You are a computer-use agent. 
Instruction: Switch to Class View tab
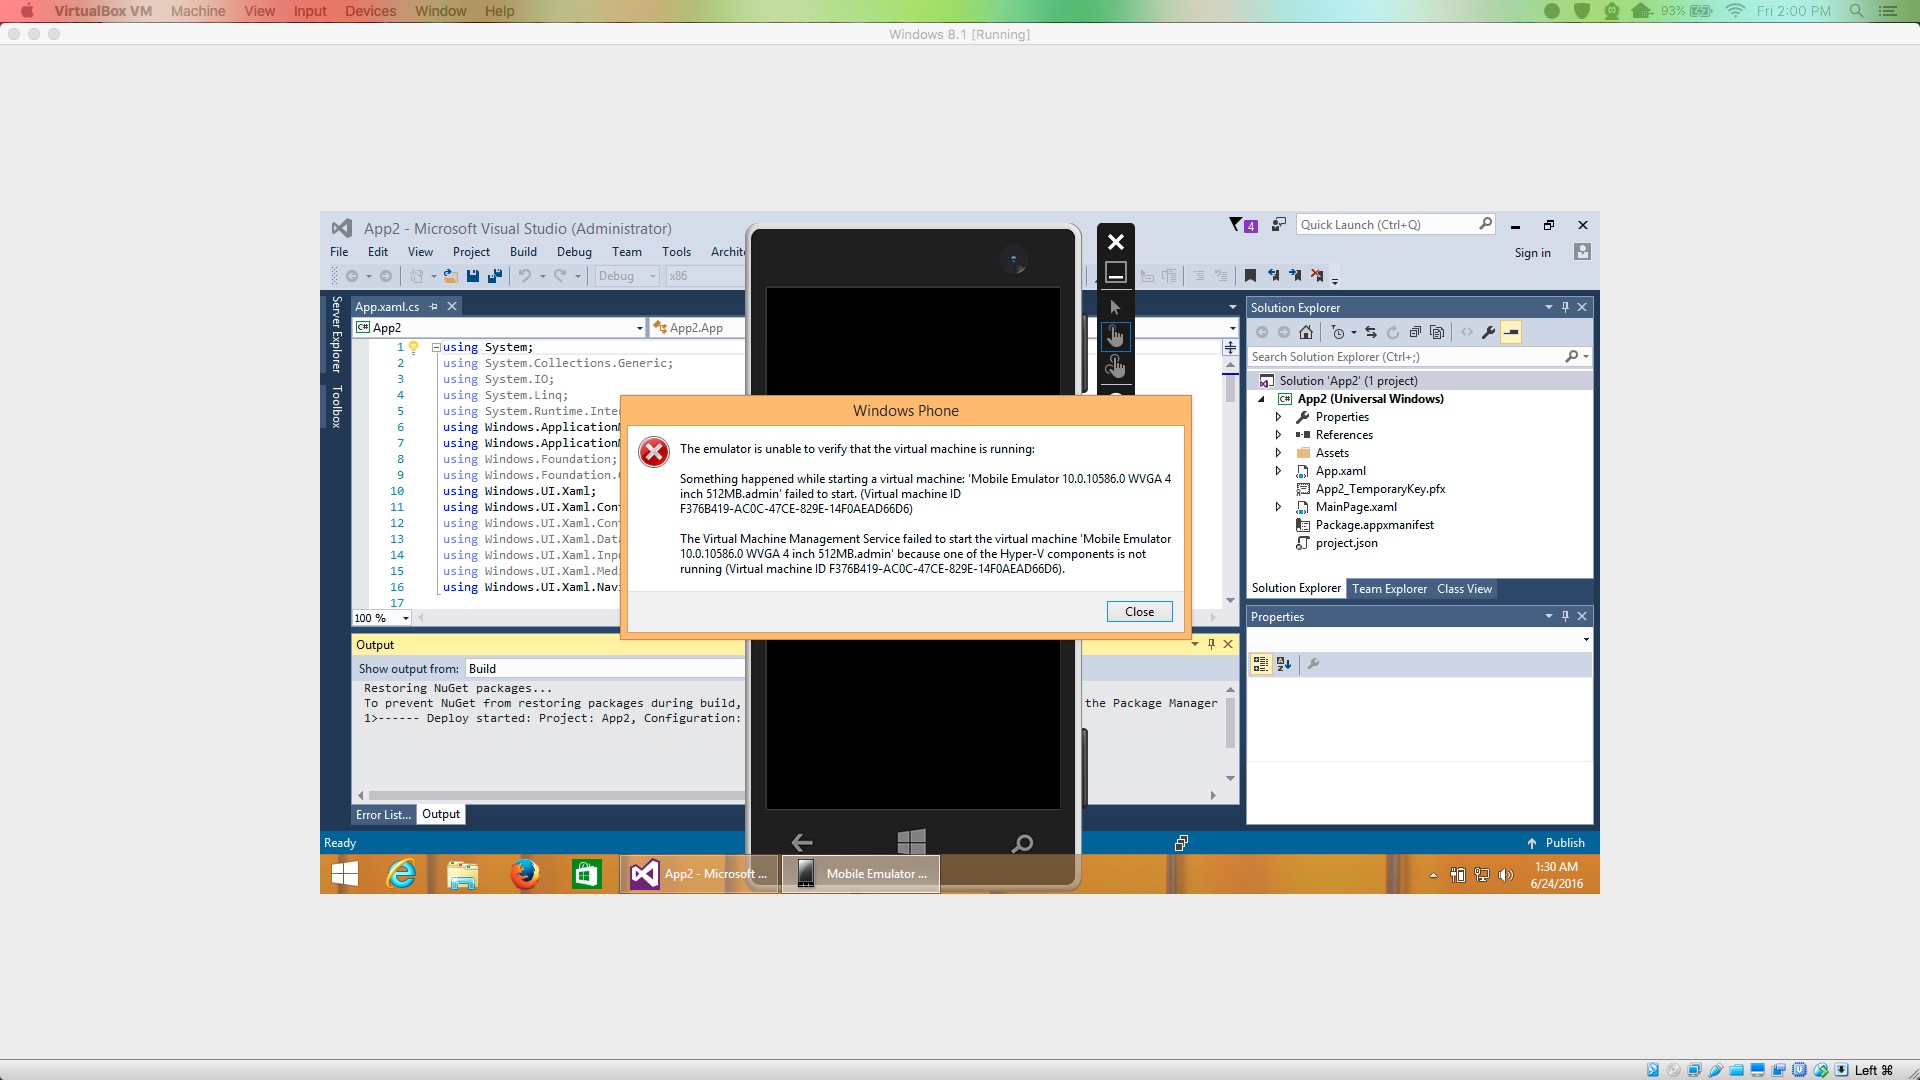(1464, 589)
